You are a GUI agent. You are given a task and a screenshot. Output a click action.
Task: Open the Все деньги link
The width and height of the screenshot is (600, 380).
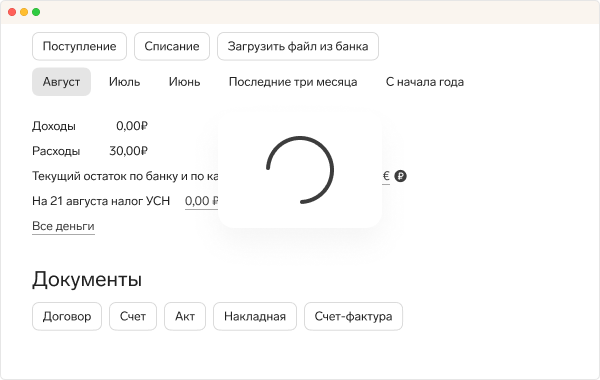pos(63,226)
